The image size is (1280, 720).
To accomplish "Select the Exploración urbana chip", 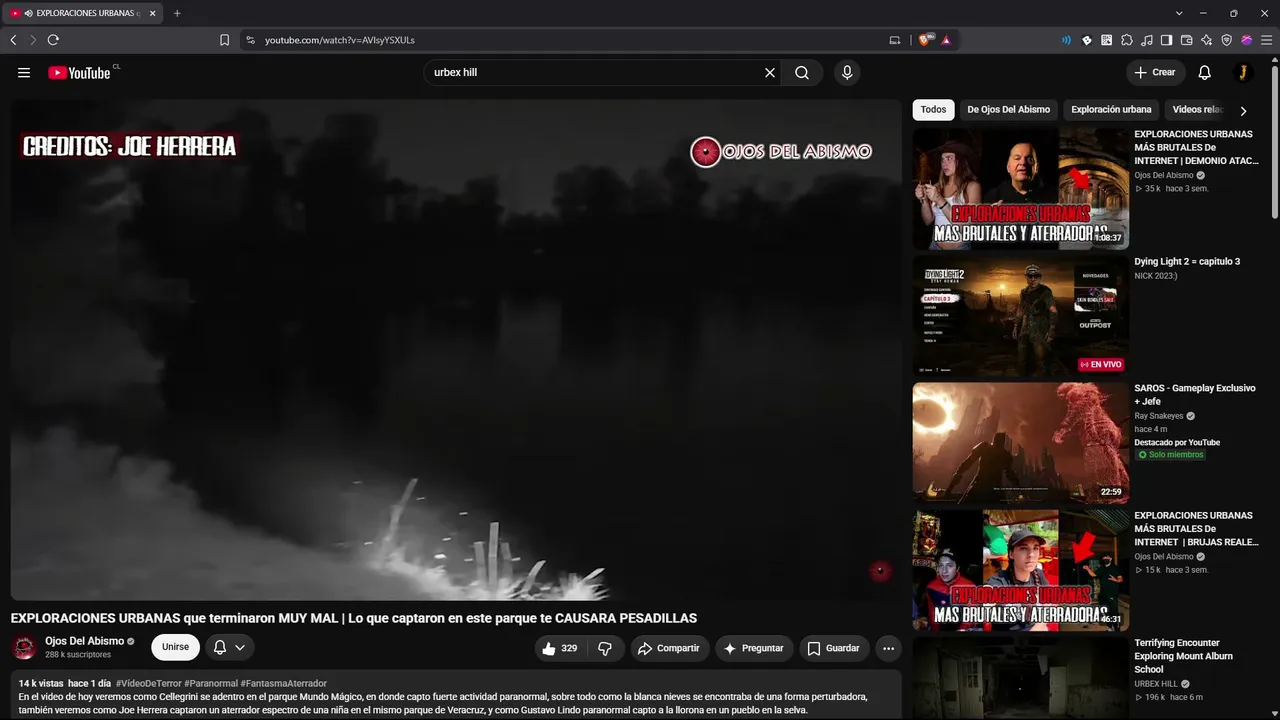I will pos(1111,110).
